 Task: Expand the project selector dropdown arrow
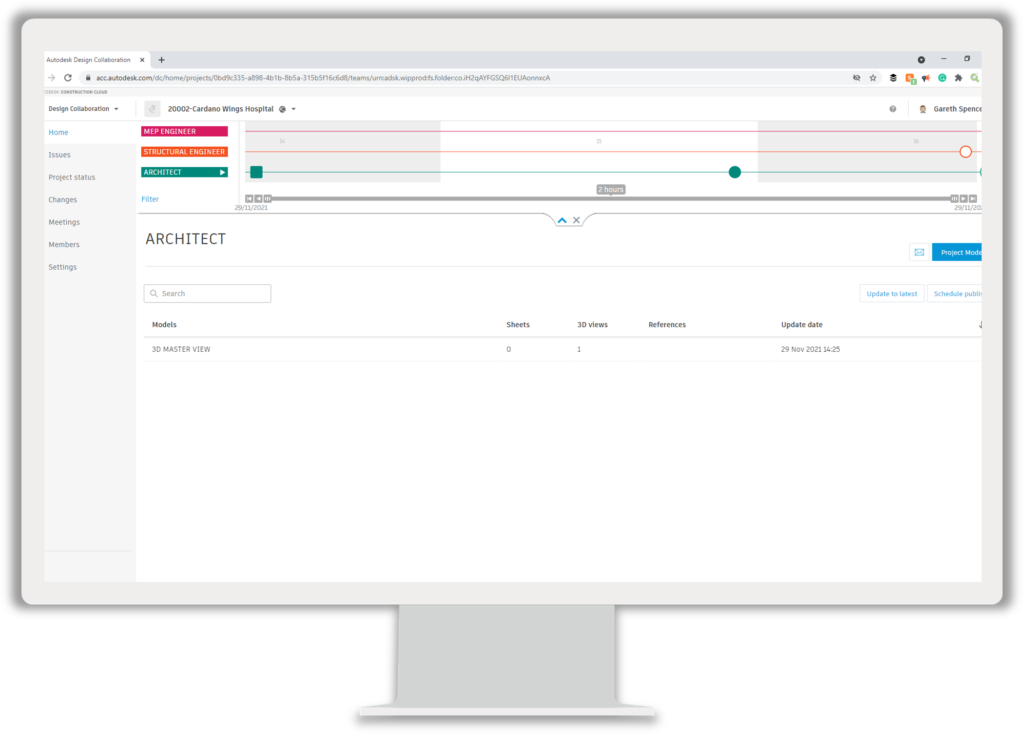(294, 109)
